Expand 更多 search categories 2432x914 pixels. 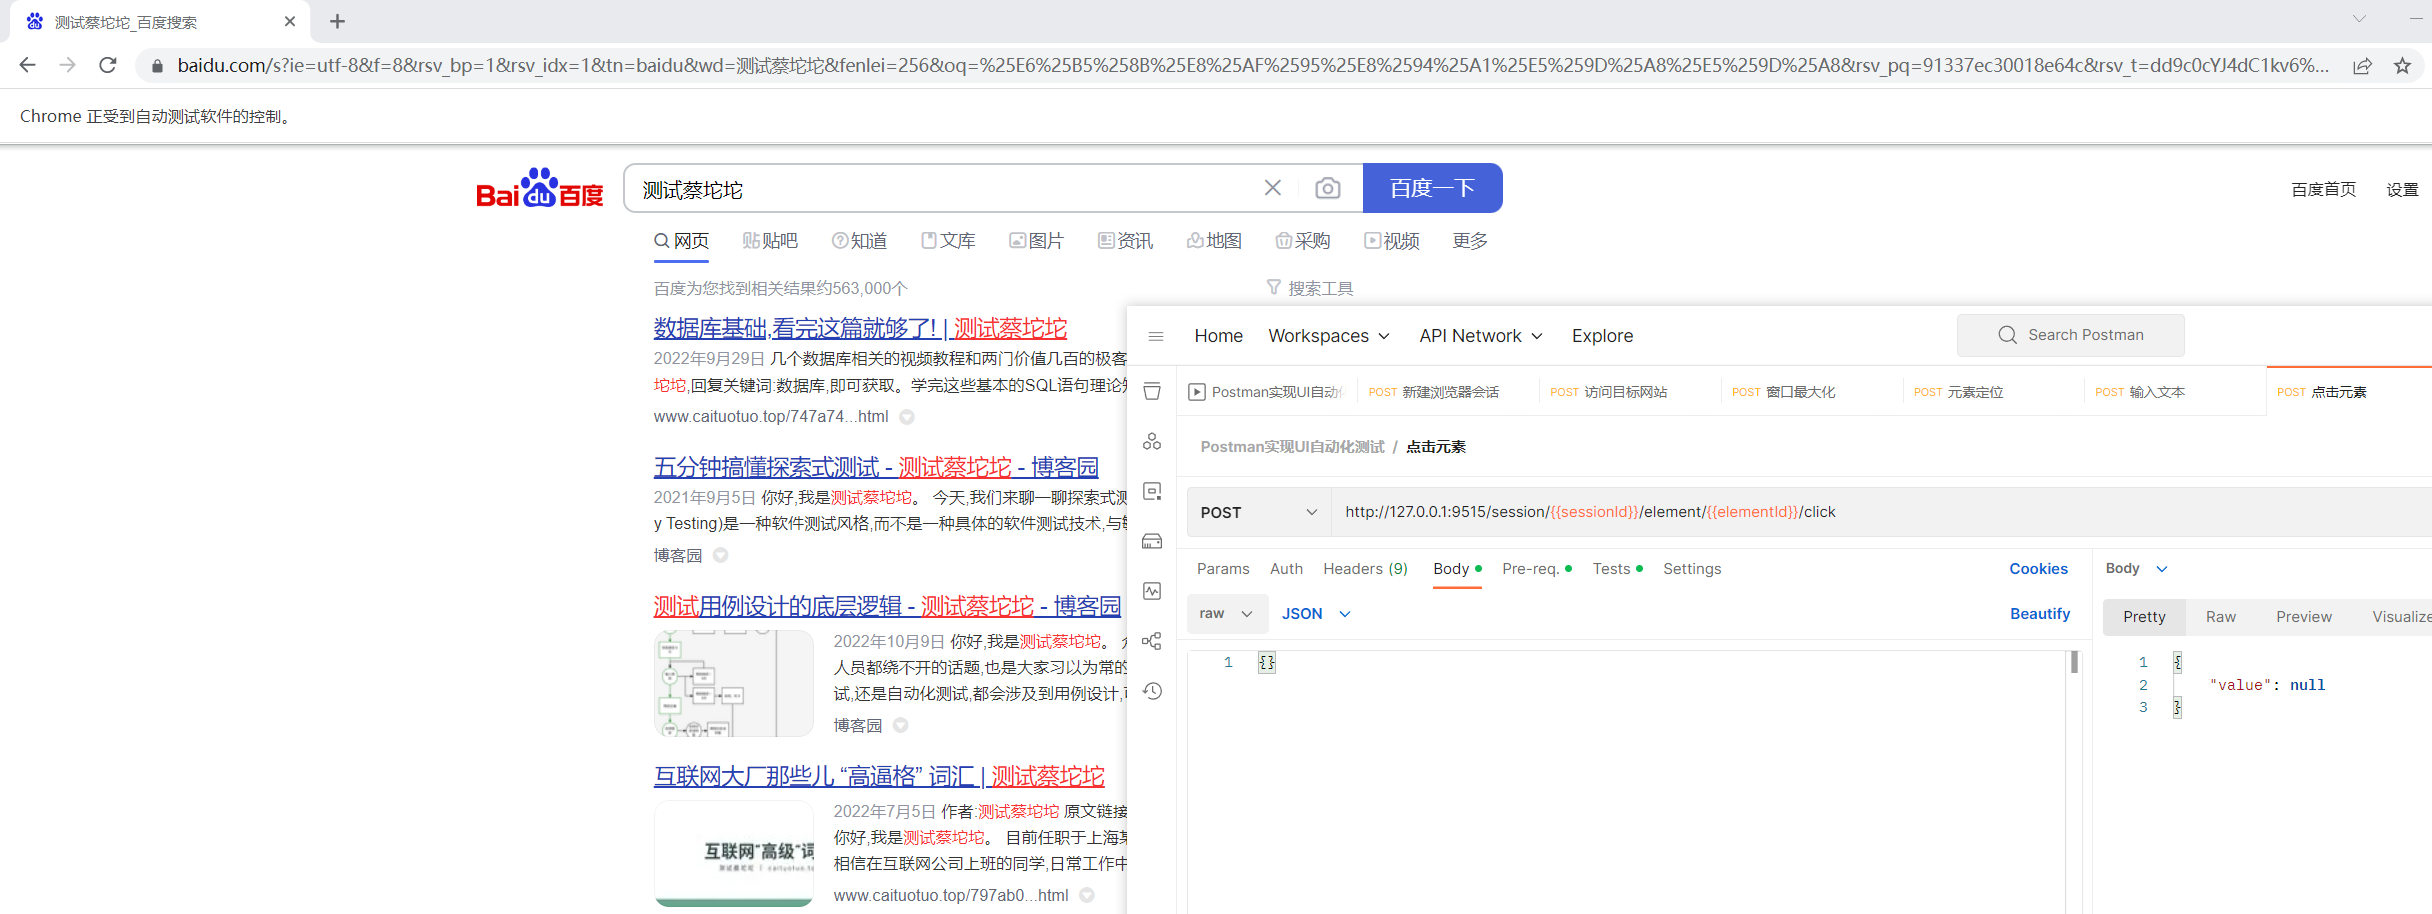click(1470, 241)
